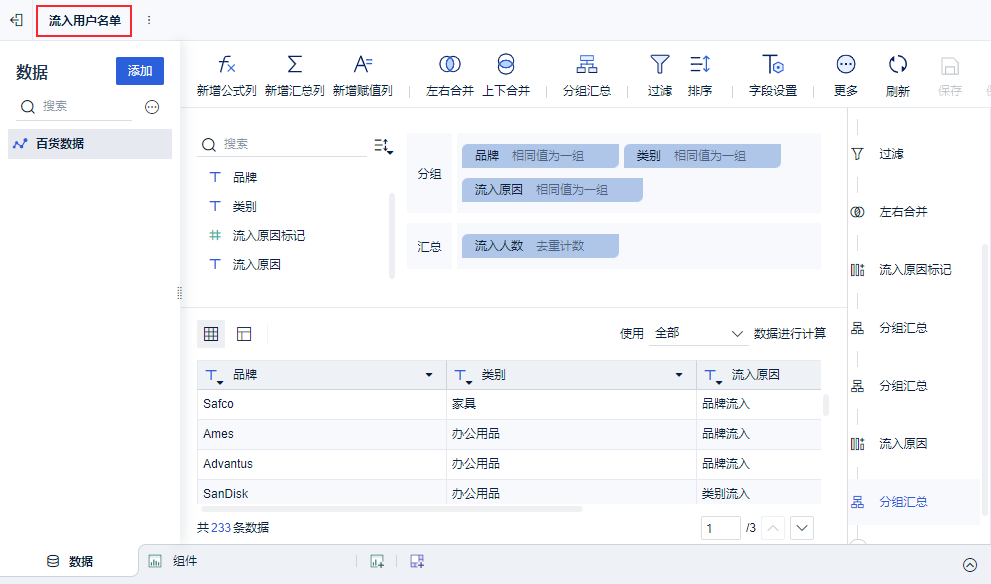Viewport: 991px width, 584px height.
Task: Open the vertical dots menu beside the title
Action: [x=149, y=20]
